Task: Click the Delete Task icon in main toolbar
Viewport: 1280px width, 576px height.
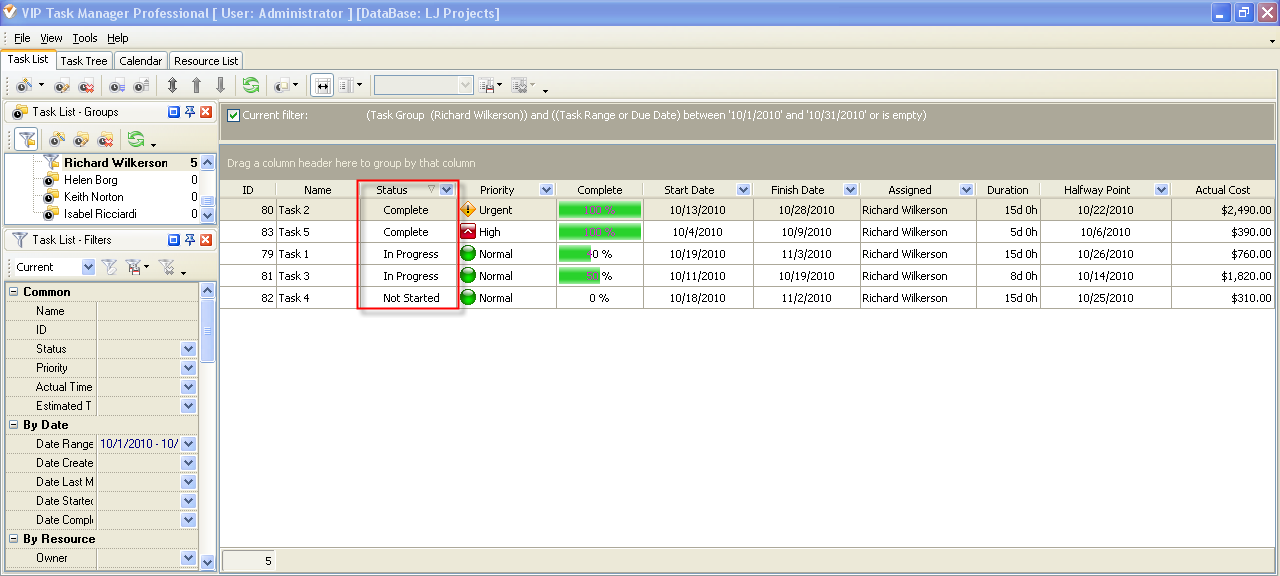Action: pos(87,86)
